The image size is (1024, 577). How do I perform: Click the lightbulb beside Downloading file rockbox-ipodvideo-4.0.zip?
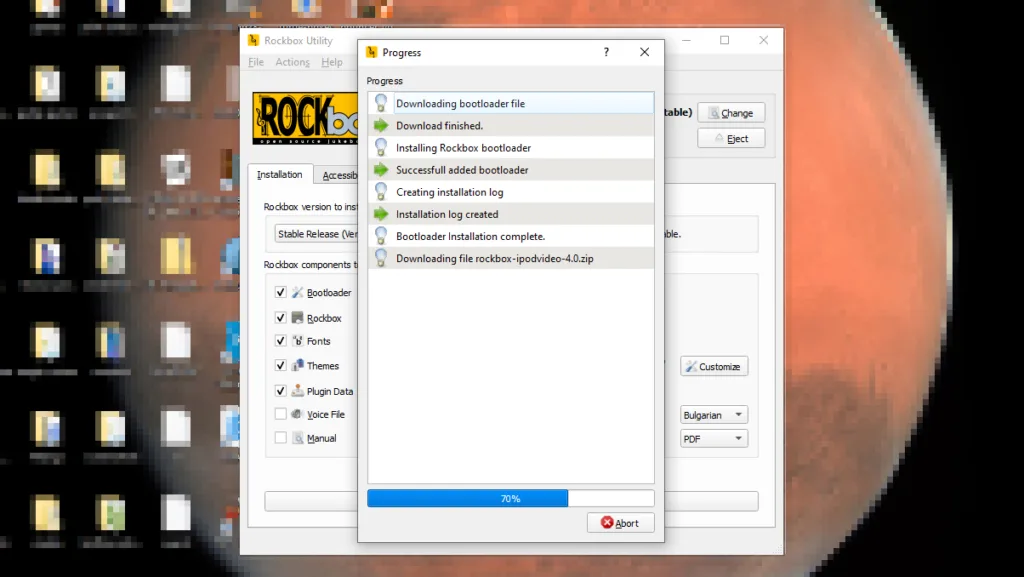(381, 258)
